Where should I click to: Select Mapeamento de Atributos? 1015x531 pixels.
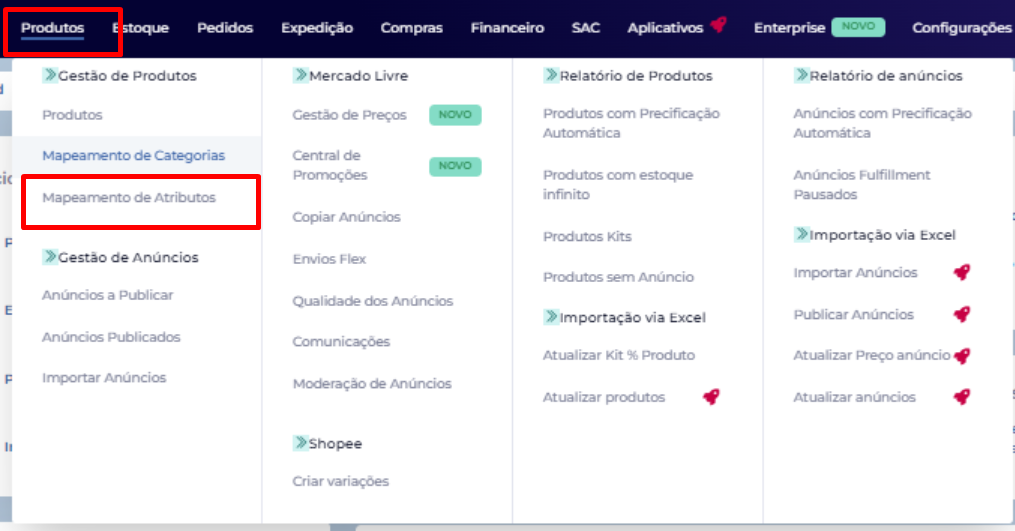129,198
